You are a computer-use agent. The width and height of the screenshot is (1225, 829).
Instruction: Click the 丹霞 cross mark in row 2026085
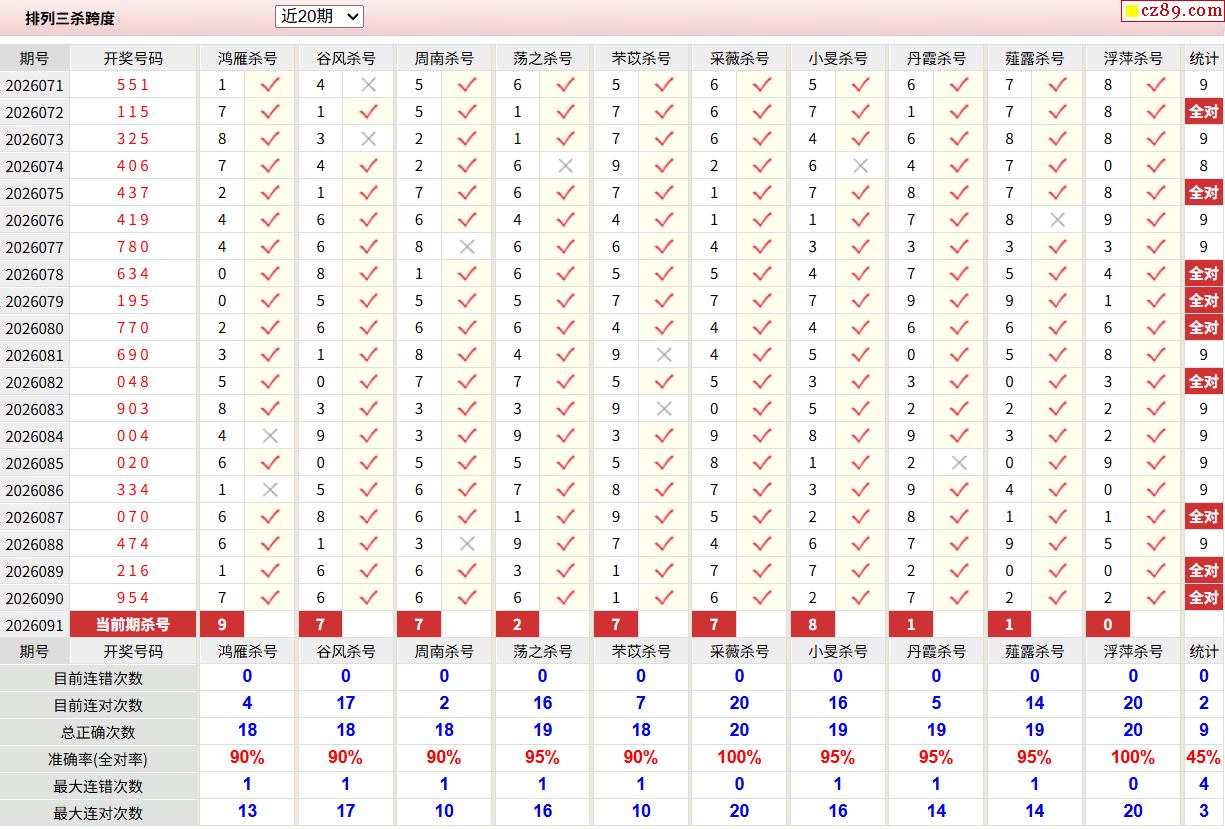pyautogui.click(x=959, y=463)
